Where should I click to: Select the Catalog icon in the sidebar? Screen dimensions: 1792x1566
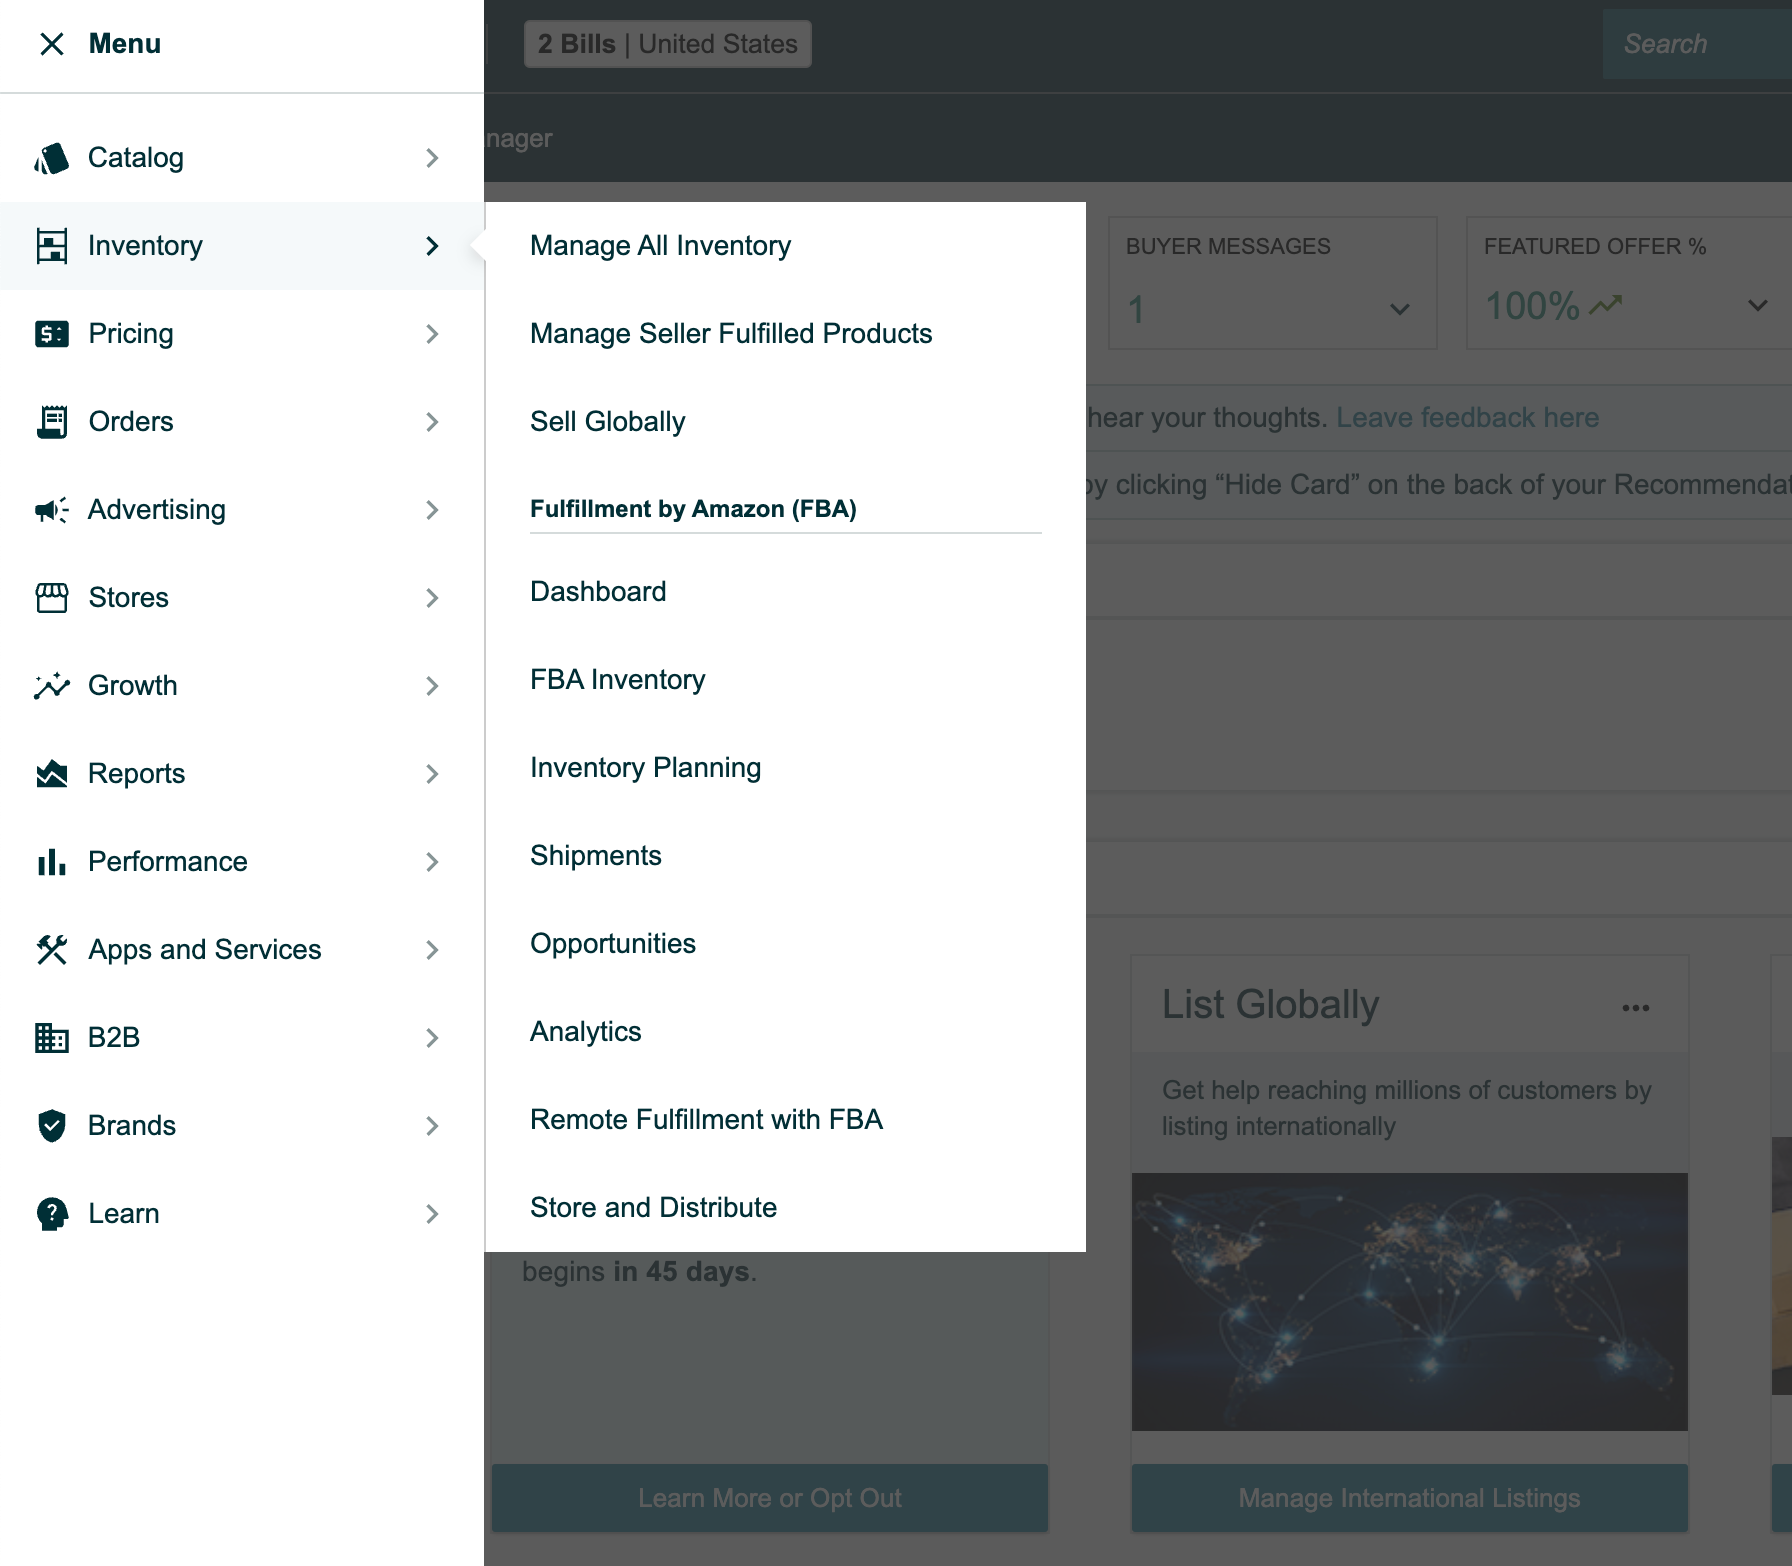point(52,157)
